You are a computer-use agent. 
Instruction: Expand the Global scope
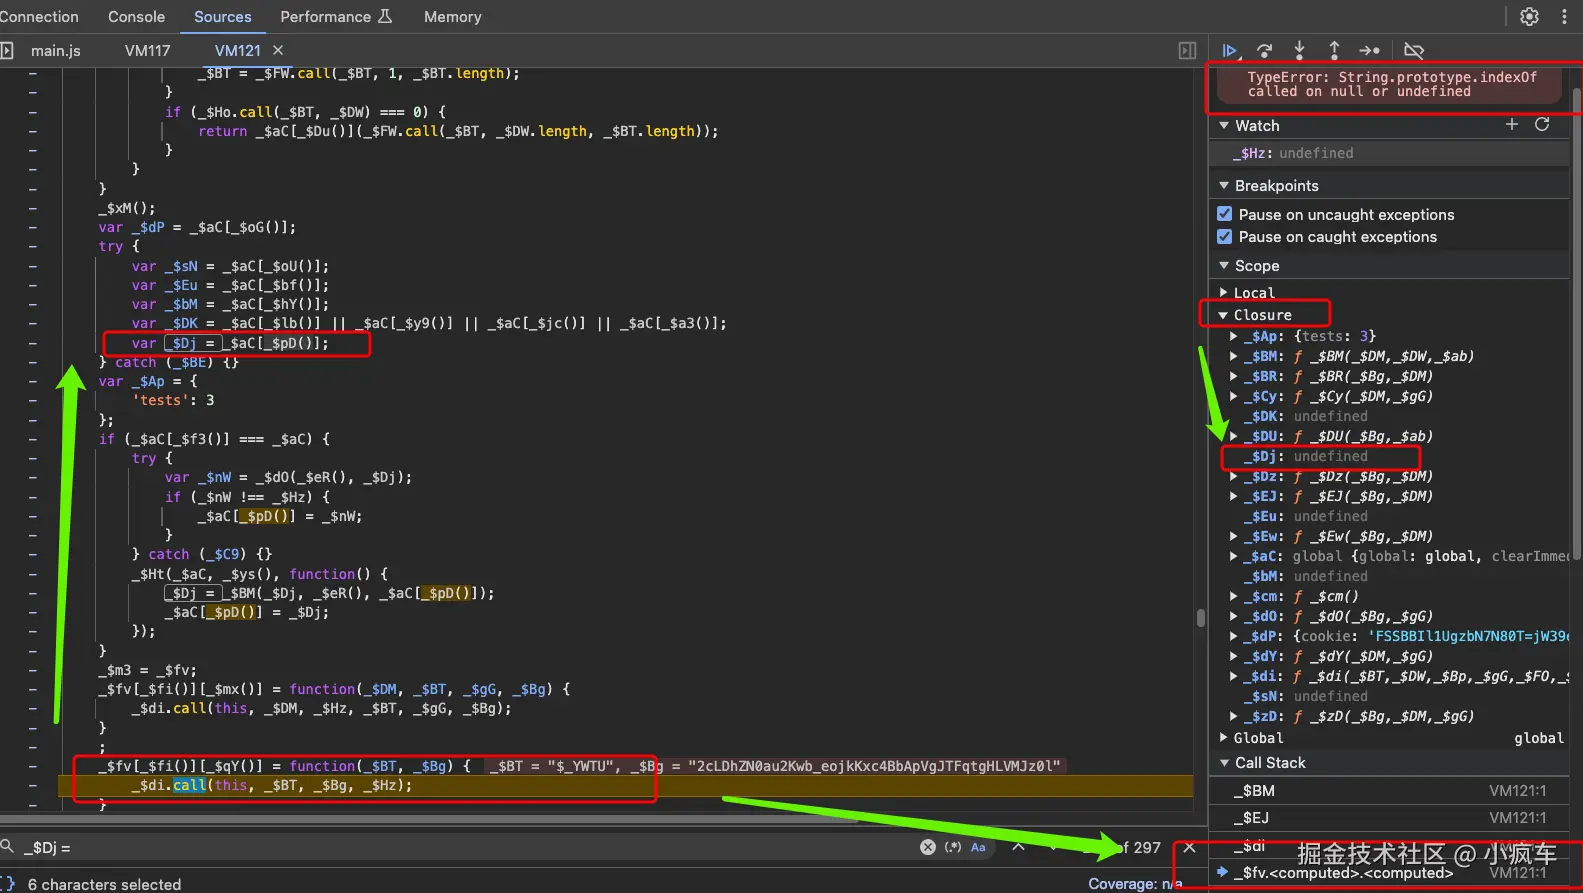coord(1223,738)
